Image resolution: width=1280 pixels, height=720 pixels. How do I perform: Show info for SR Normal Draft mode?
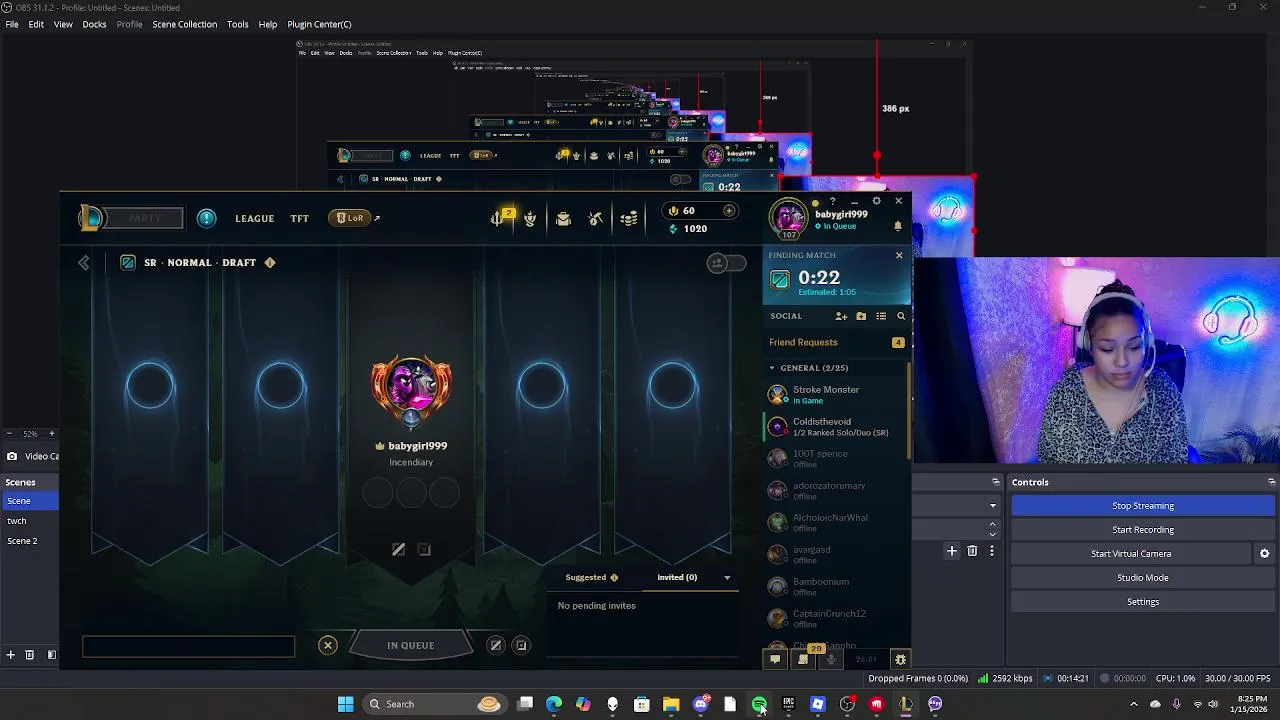(x=269, y=262)
